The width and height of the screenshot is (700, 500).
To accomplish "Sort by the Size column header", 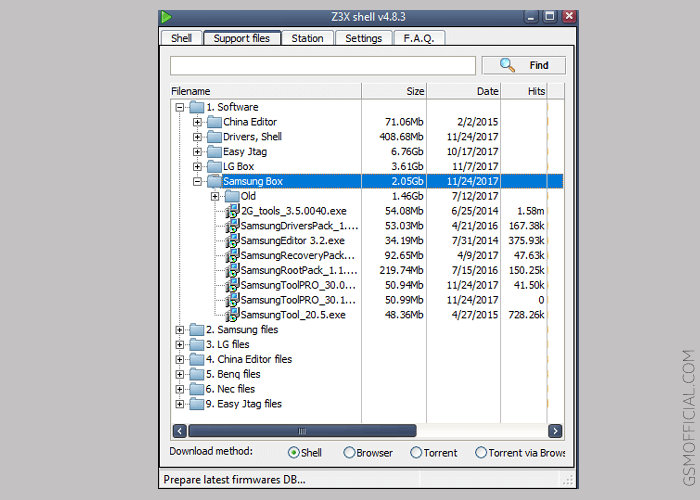I will coord(394,91).
